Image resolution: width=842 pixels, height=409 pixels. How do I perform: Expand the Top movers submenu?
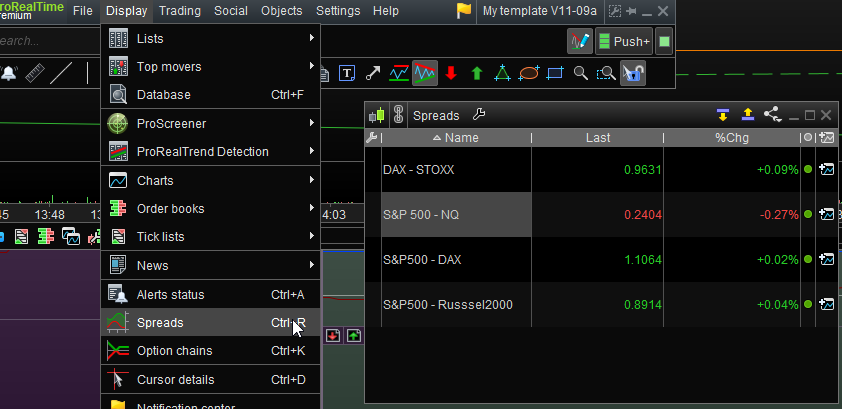210,67
